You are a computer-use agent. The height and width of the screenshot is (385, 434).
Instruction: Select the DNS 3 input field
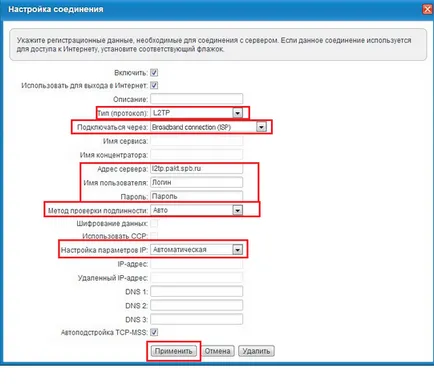(197, 319)
